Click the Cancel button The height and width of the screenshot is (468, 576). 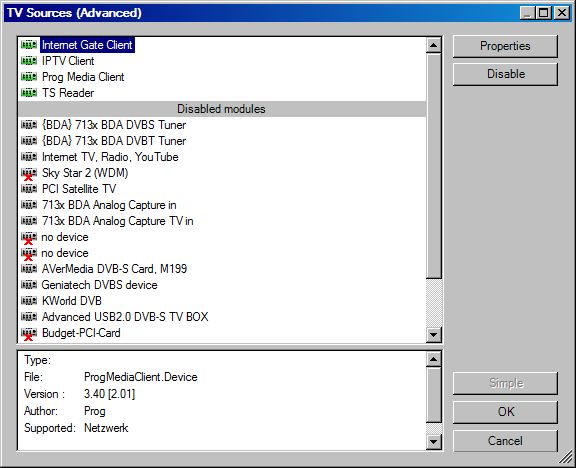(505, 440)
